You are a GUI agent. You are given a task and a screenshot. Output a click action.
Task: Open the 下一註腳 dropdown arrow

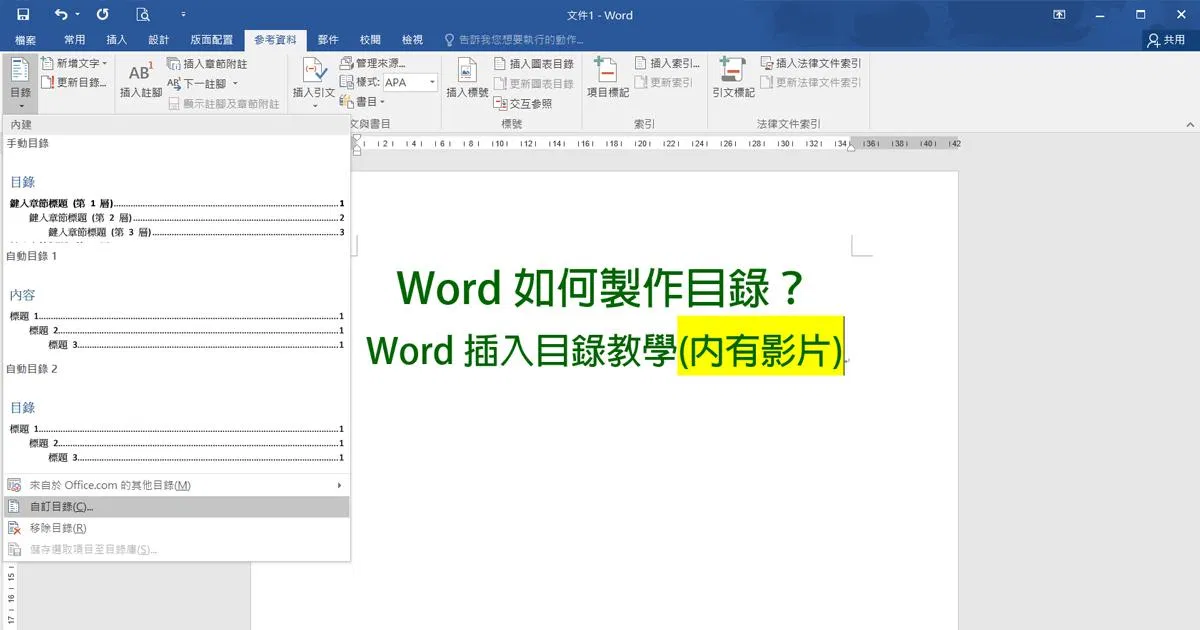pos(235,84)
